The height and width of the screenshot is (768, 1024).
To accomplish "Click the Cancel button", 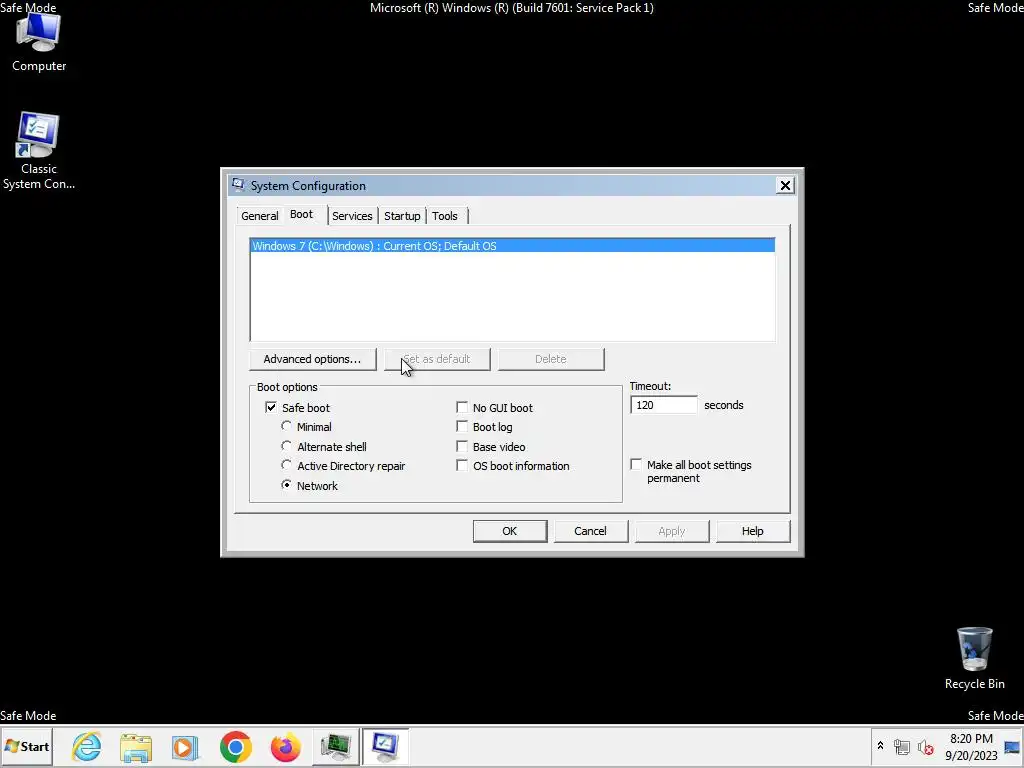I will pyautogui.click(x=590, y=531).
